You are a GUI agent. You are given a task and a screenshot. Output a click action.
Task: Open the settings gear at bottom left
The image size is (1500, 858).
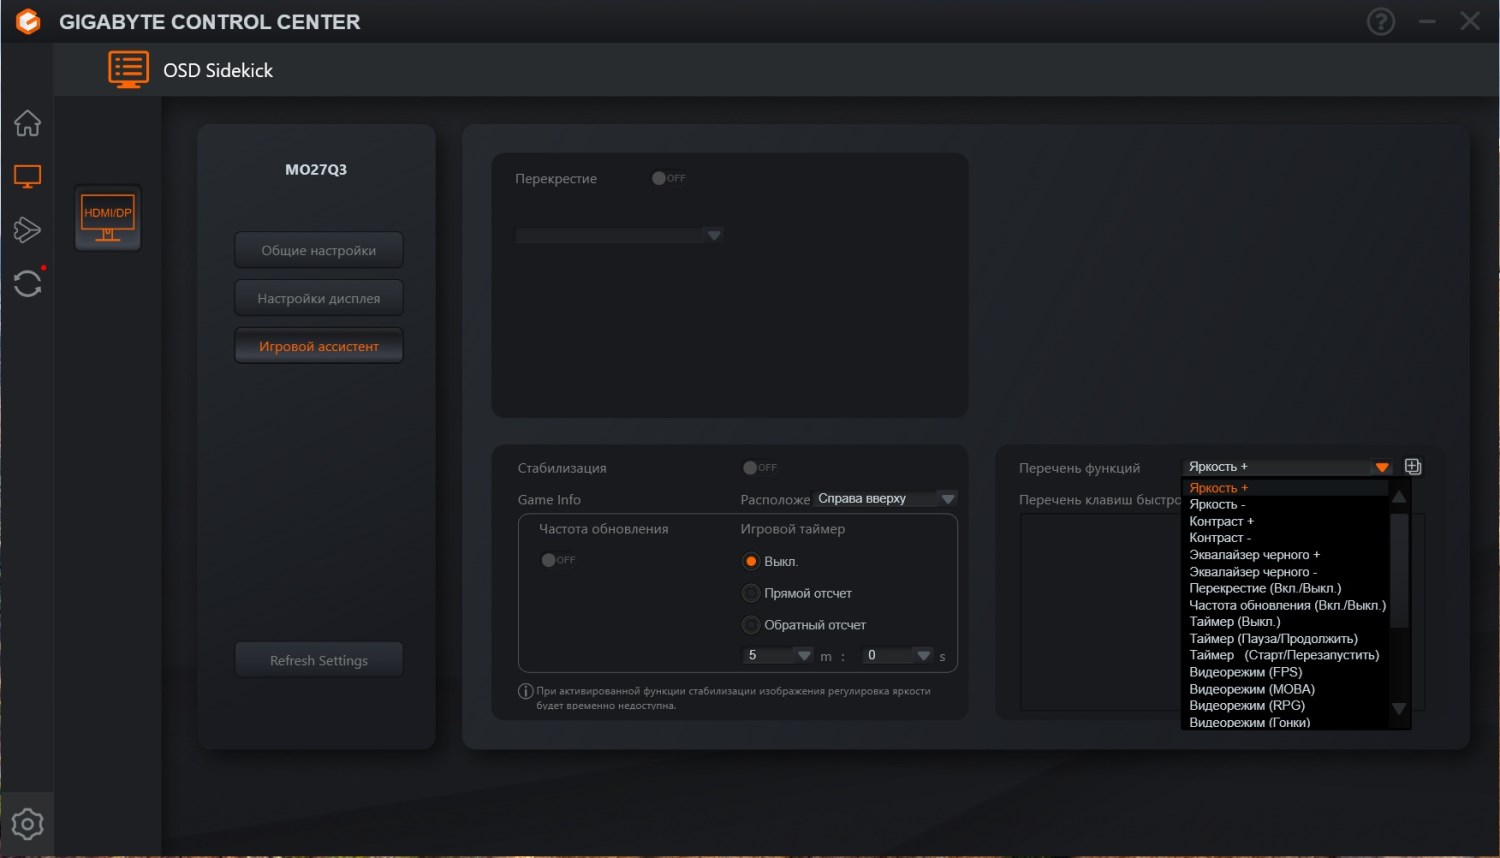(x=27, y=824)
